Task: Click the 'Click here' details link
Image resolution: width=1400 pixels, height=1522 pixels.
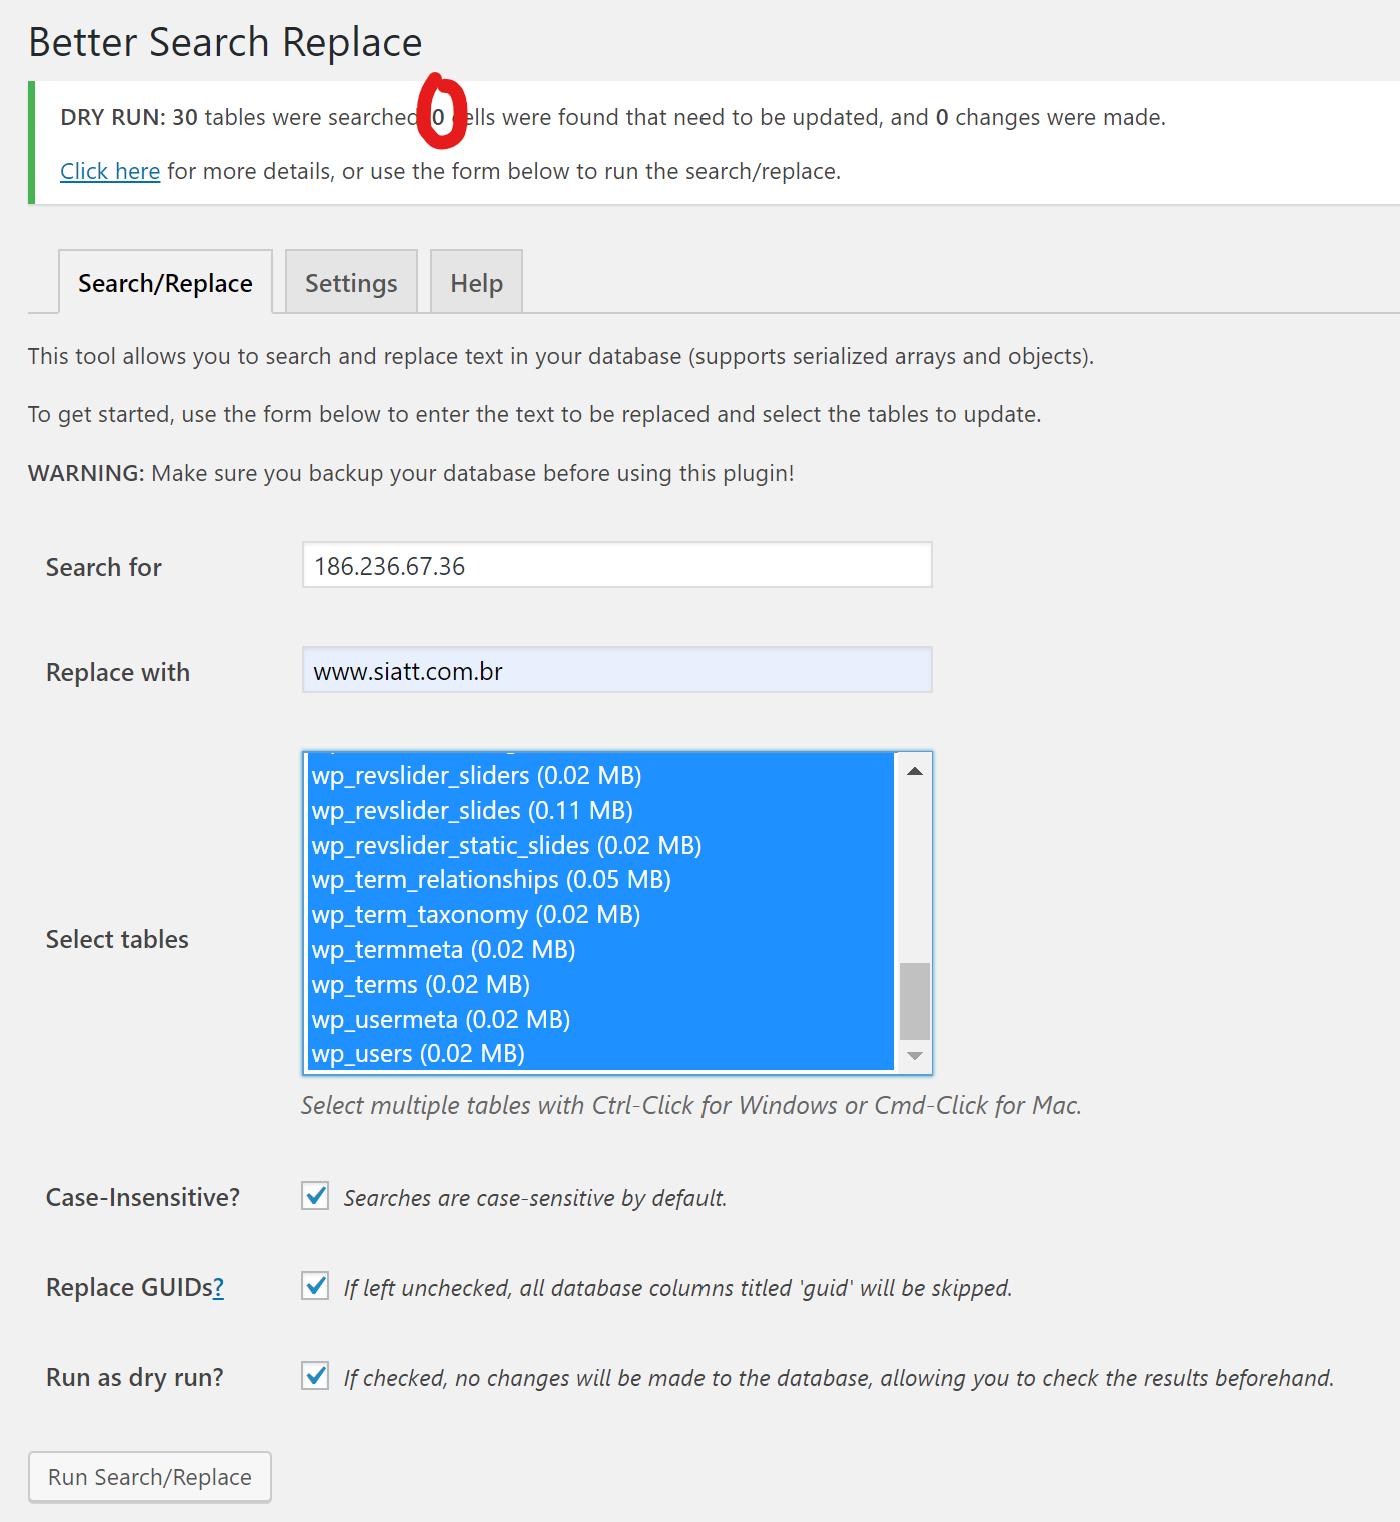Action: [109, 170]
